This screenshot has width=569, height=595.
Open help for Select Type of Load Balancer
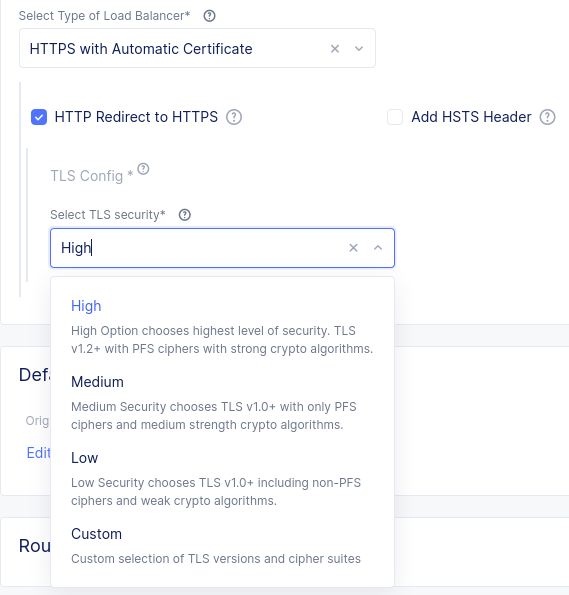point(209,16)
